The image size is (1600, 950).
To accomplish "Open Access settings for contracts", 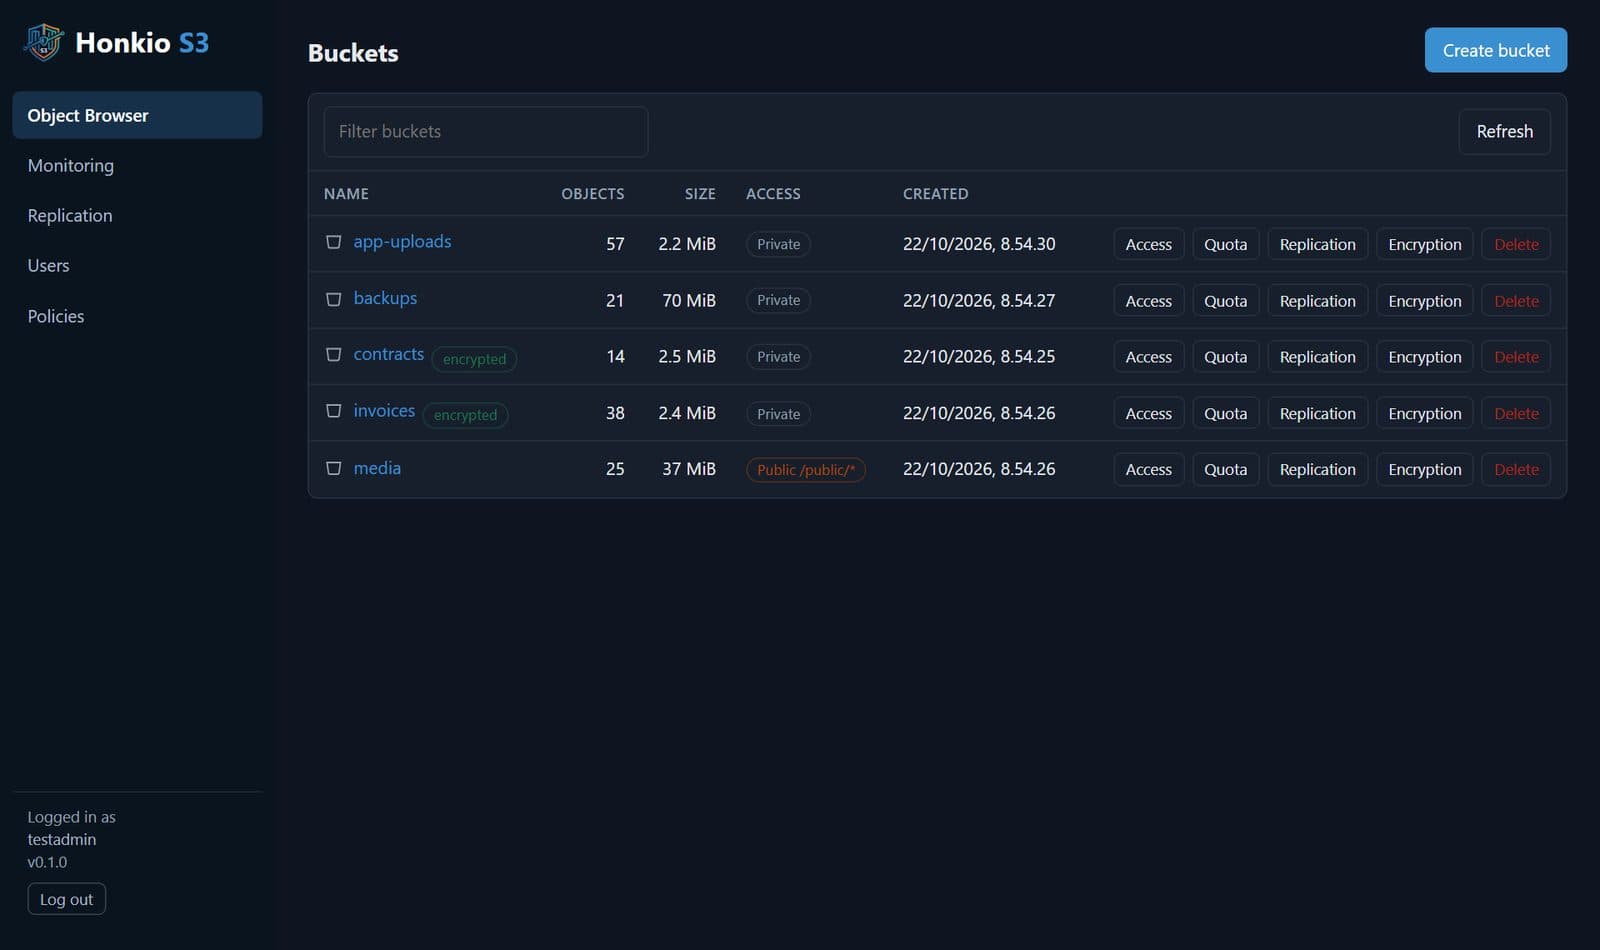I will [x=1149, y=357].
